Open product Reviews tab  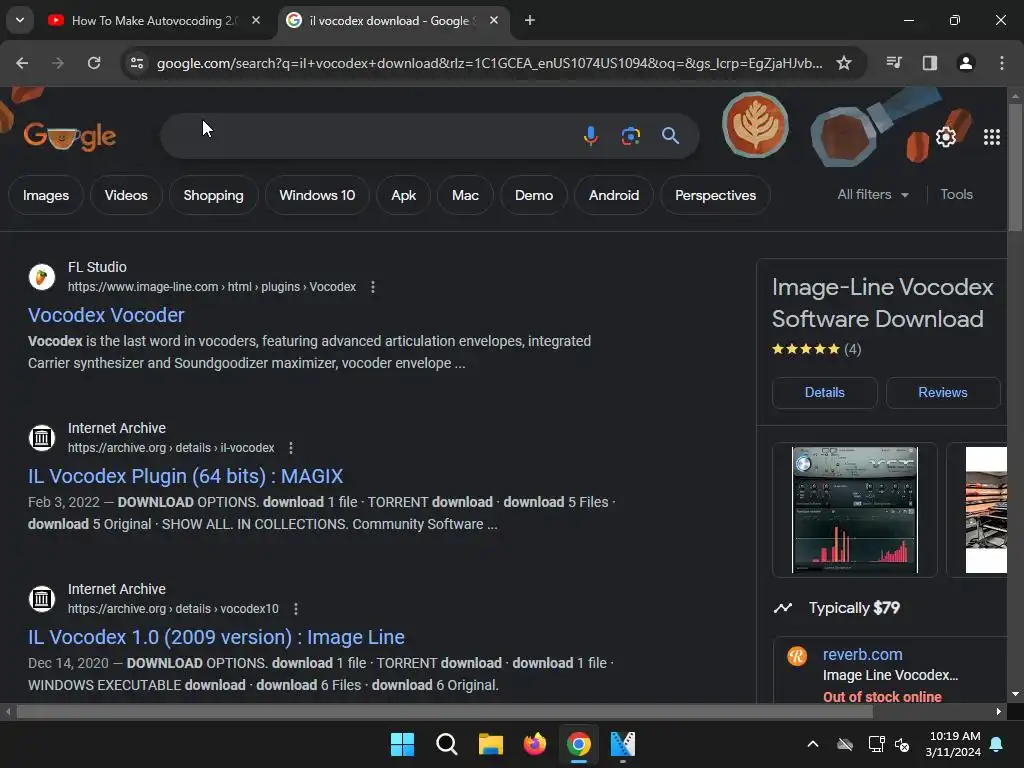click(943, 392)
